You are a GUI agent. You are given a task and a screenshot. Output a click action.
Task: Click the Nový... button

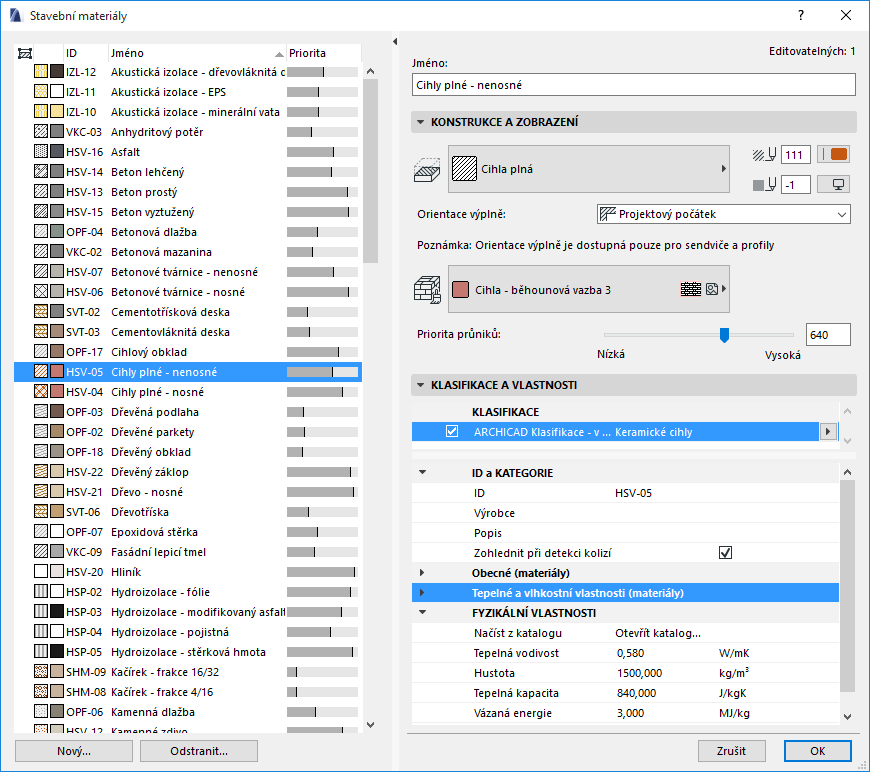74,751
